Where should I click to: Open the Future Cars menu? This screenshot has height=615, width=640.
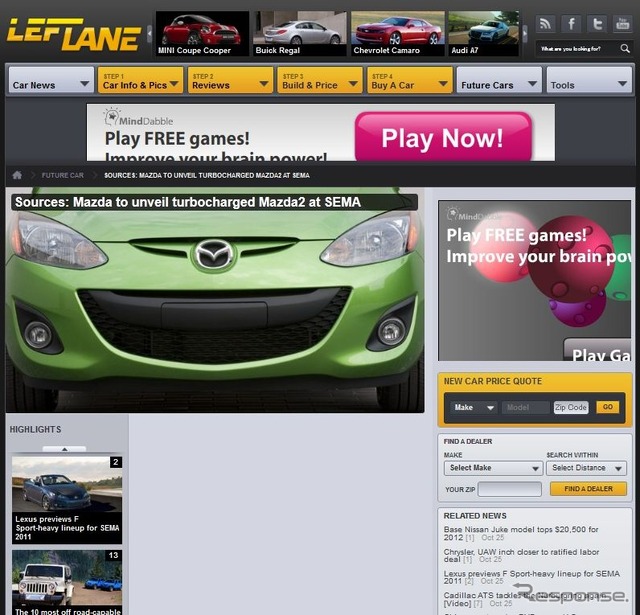point(499,80)
